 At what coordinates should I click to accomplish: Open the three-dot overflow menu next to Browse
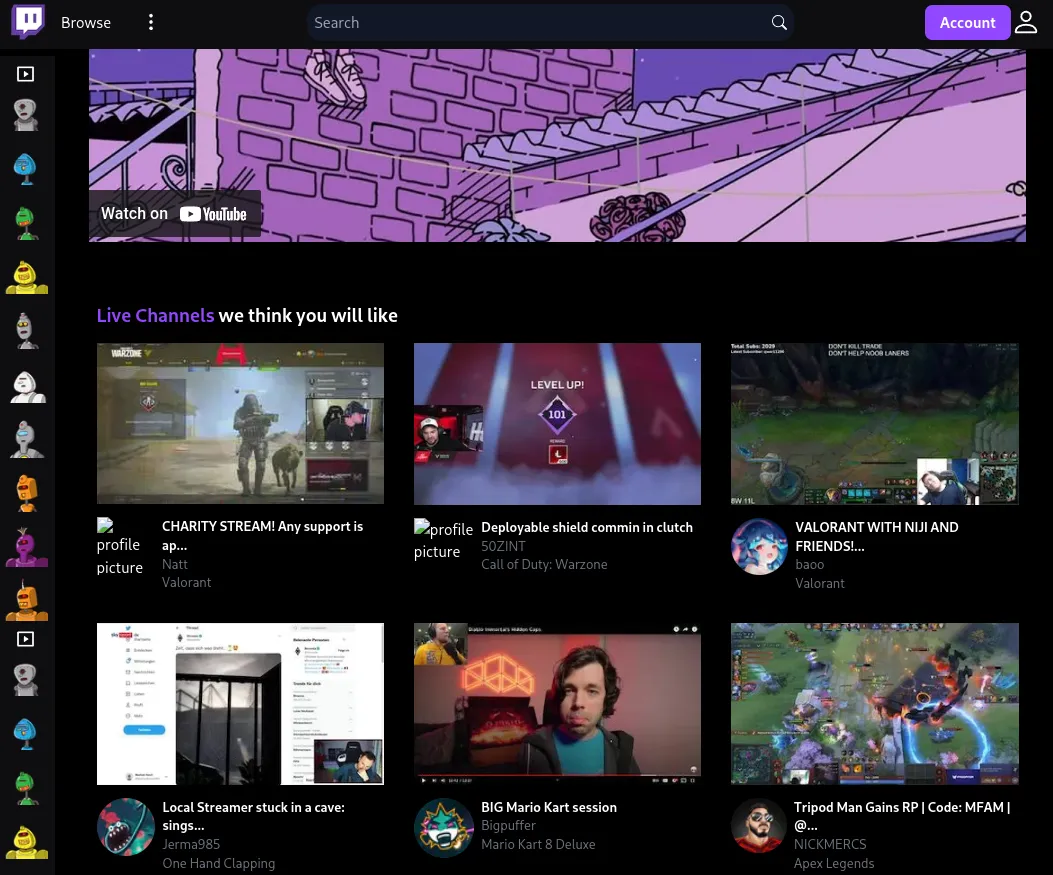151,22
